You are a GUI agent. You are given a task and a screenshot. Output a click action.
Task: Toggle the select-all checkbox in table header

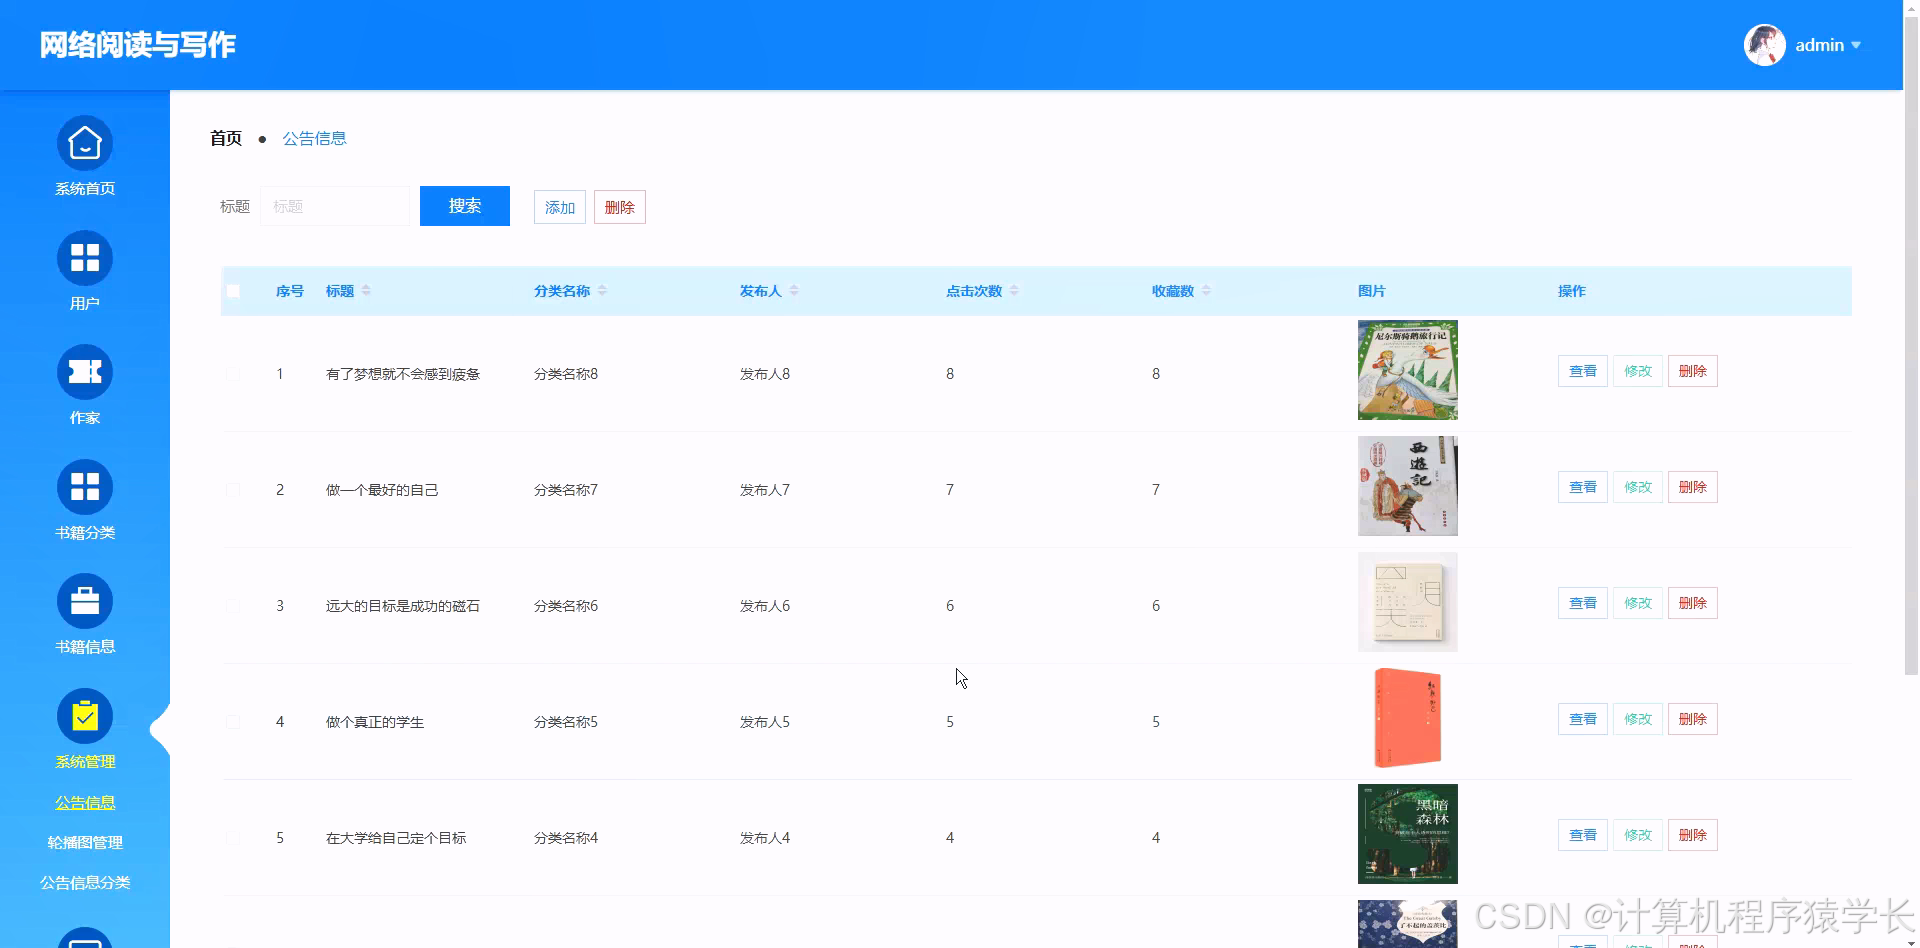click(233, 291)
